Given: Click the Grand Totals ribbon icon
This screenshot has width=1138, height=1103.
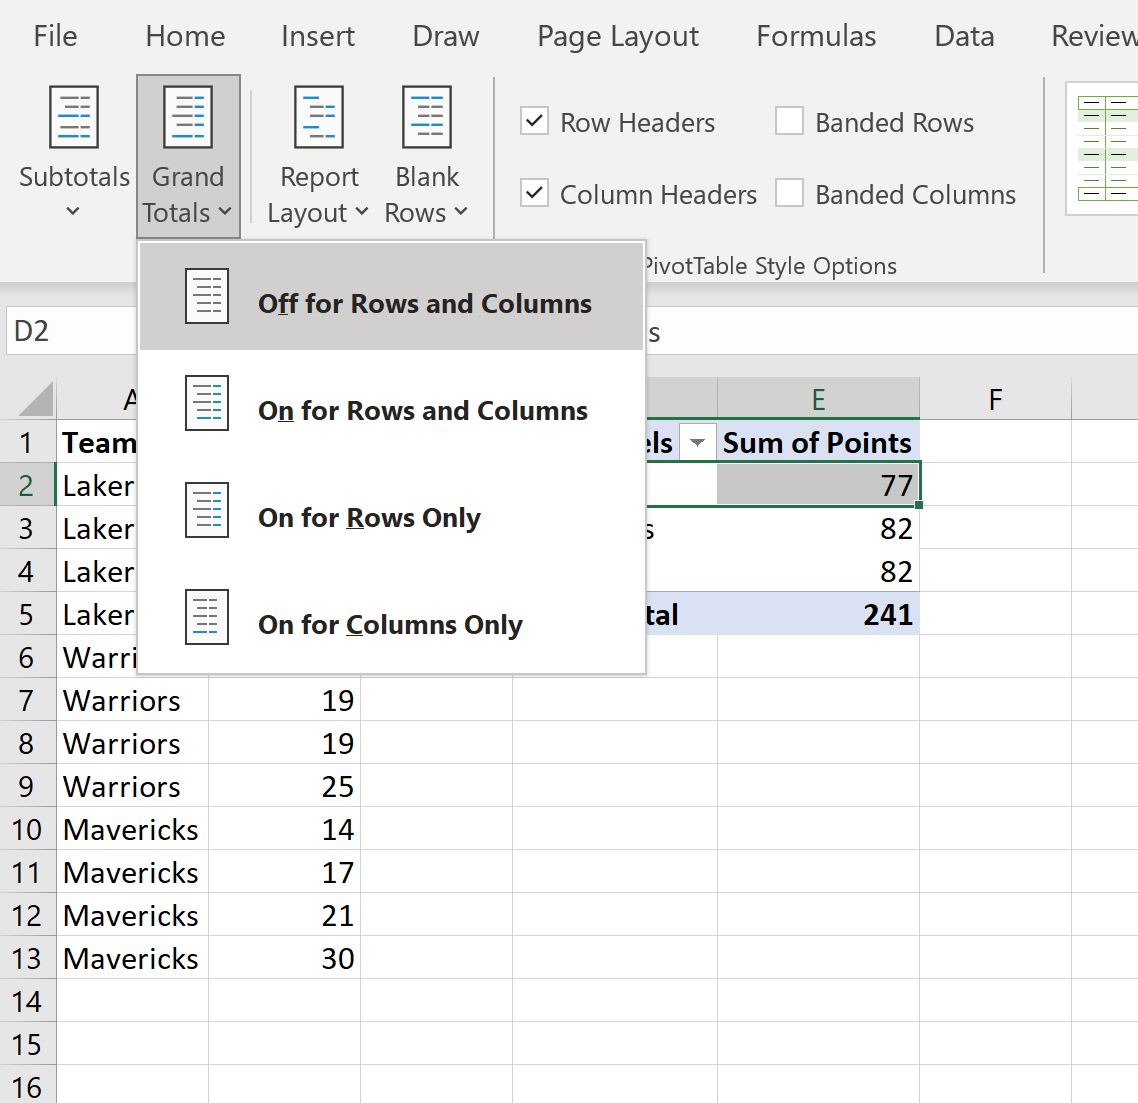Looking at the screenshot, I should (x=188, y=118).
